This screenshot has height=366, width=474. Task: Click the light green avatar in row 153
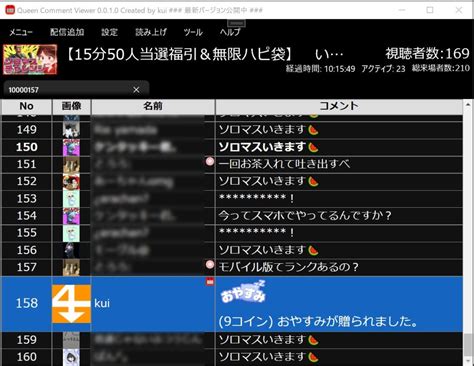click(71, 199)
